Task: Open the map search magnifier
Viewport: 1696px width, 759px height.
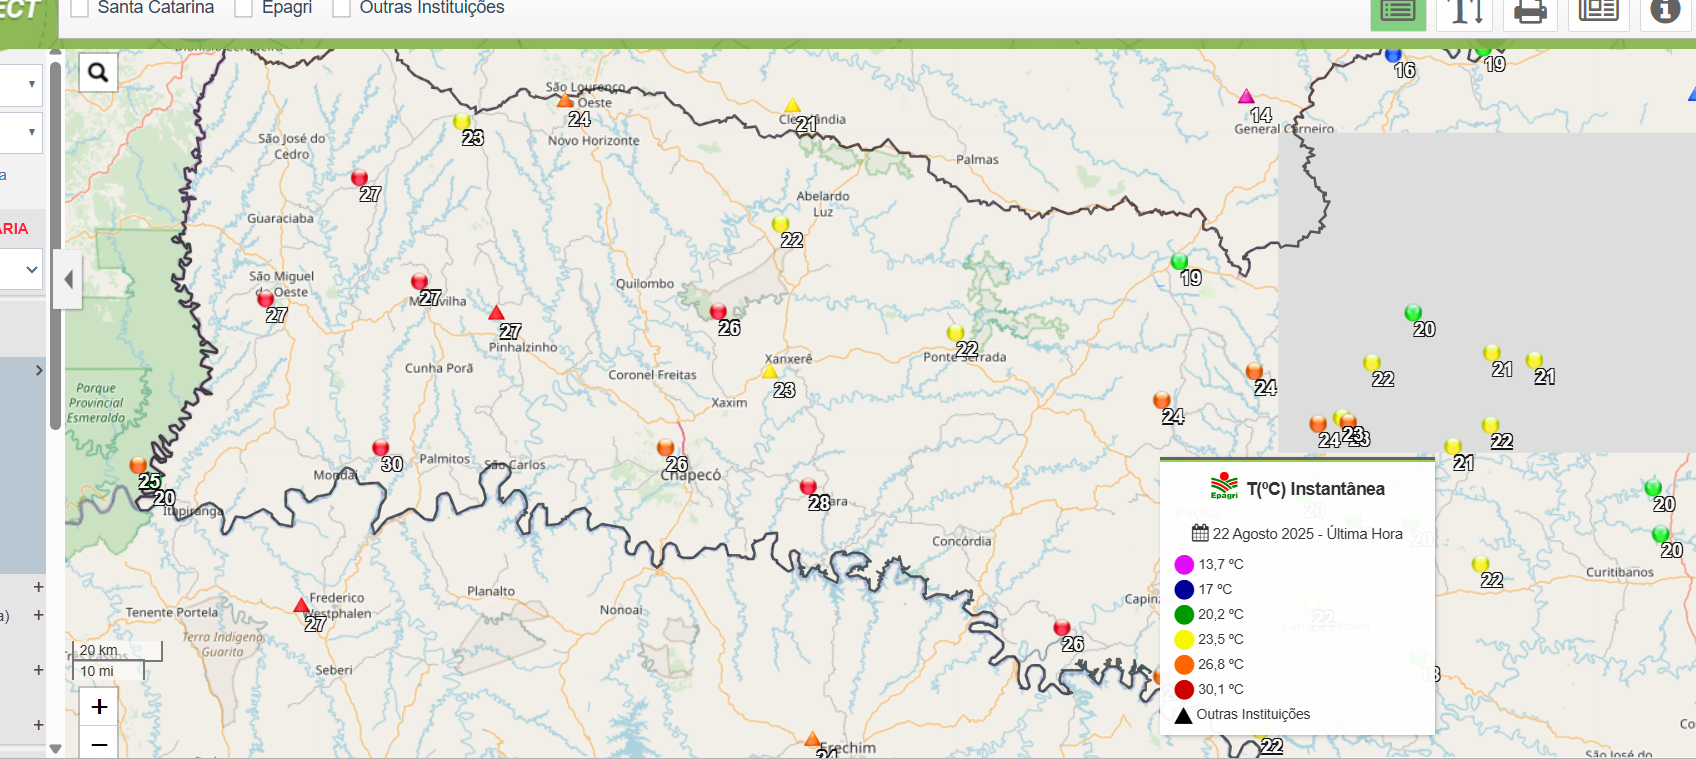Action: pyautogui.click(x=98, y=72)
